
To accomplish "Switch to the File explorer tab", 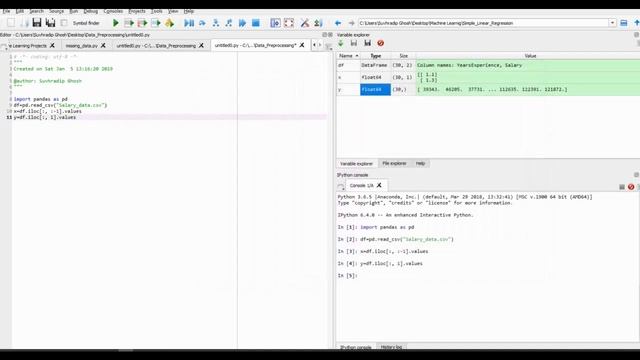I will click(x=394, y=163).
